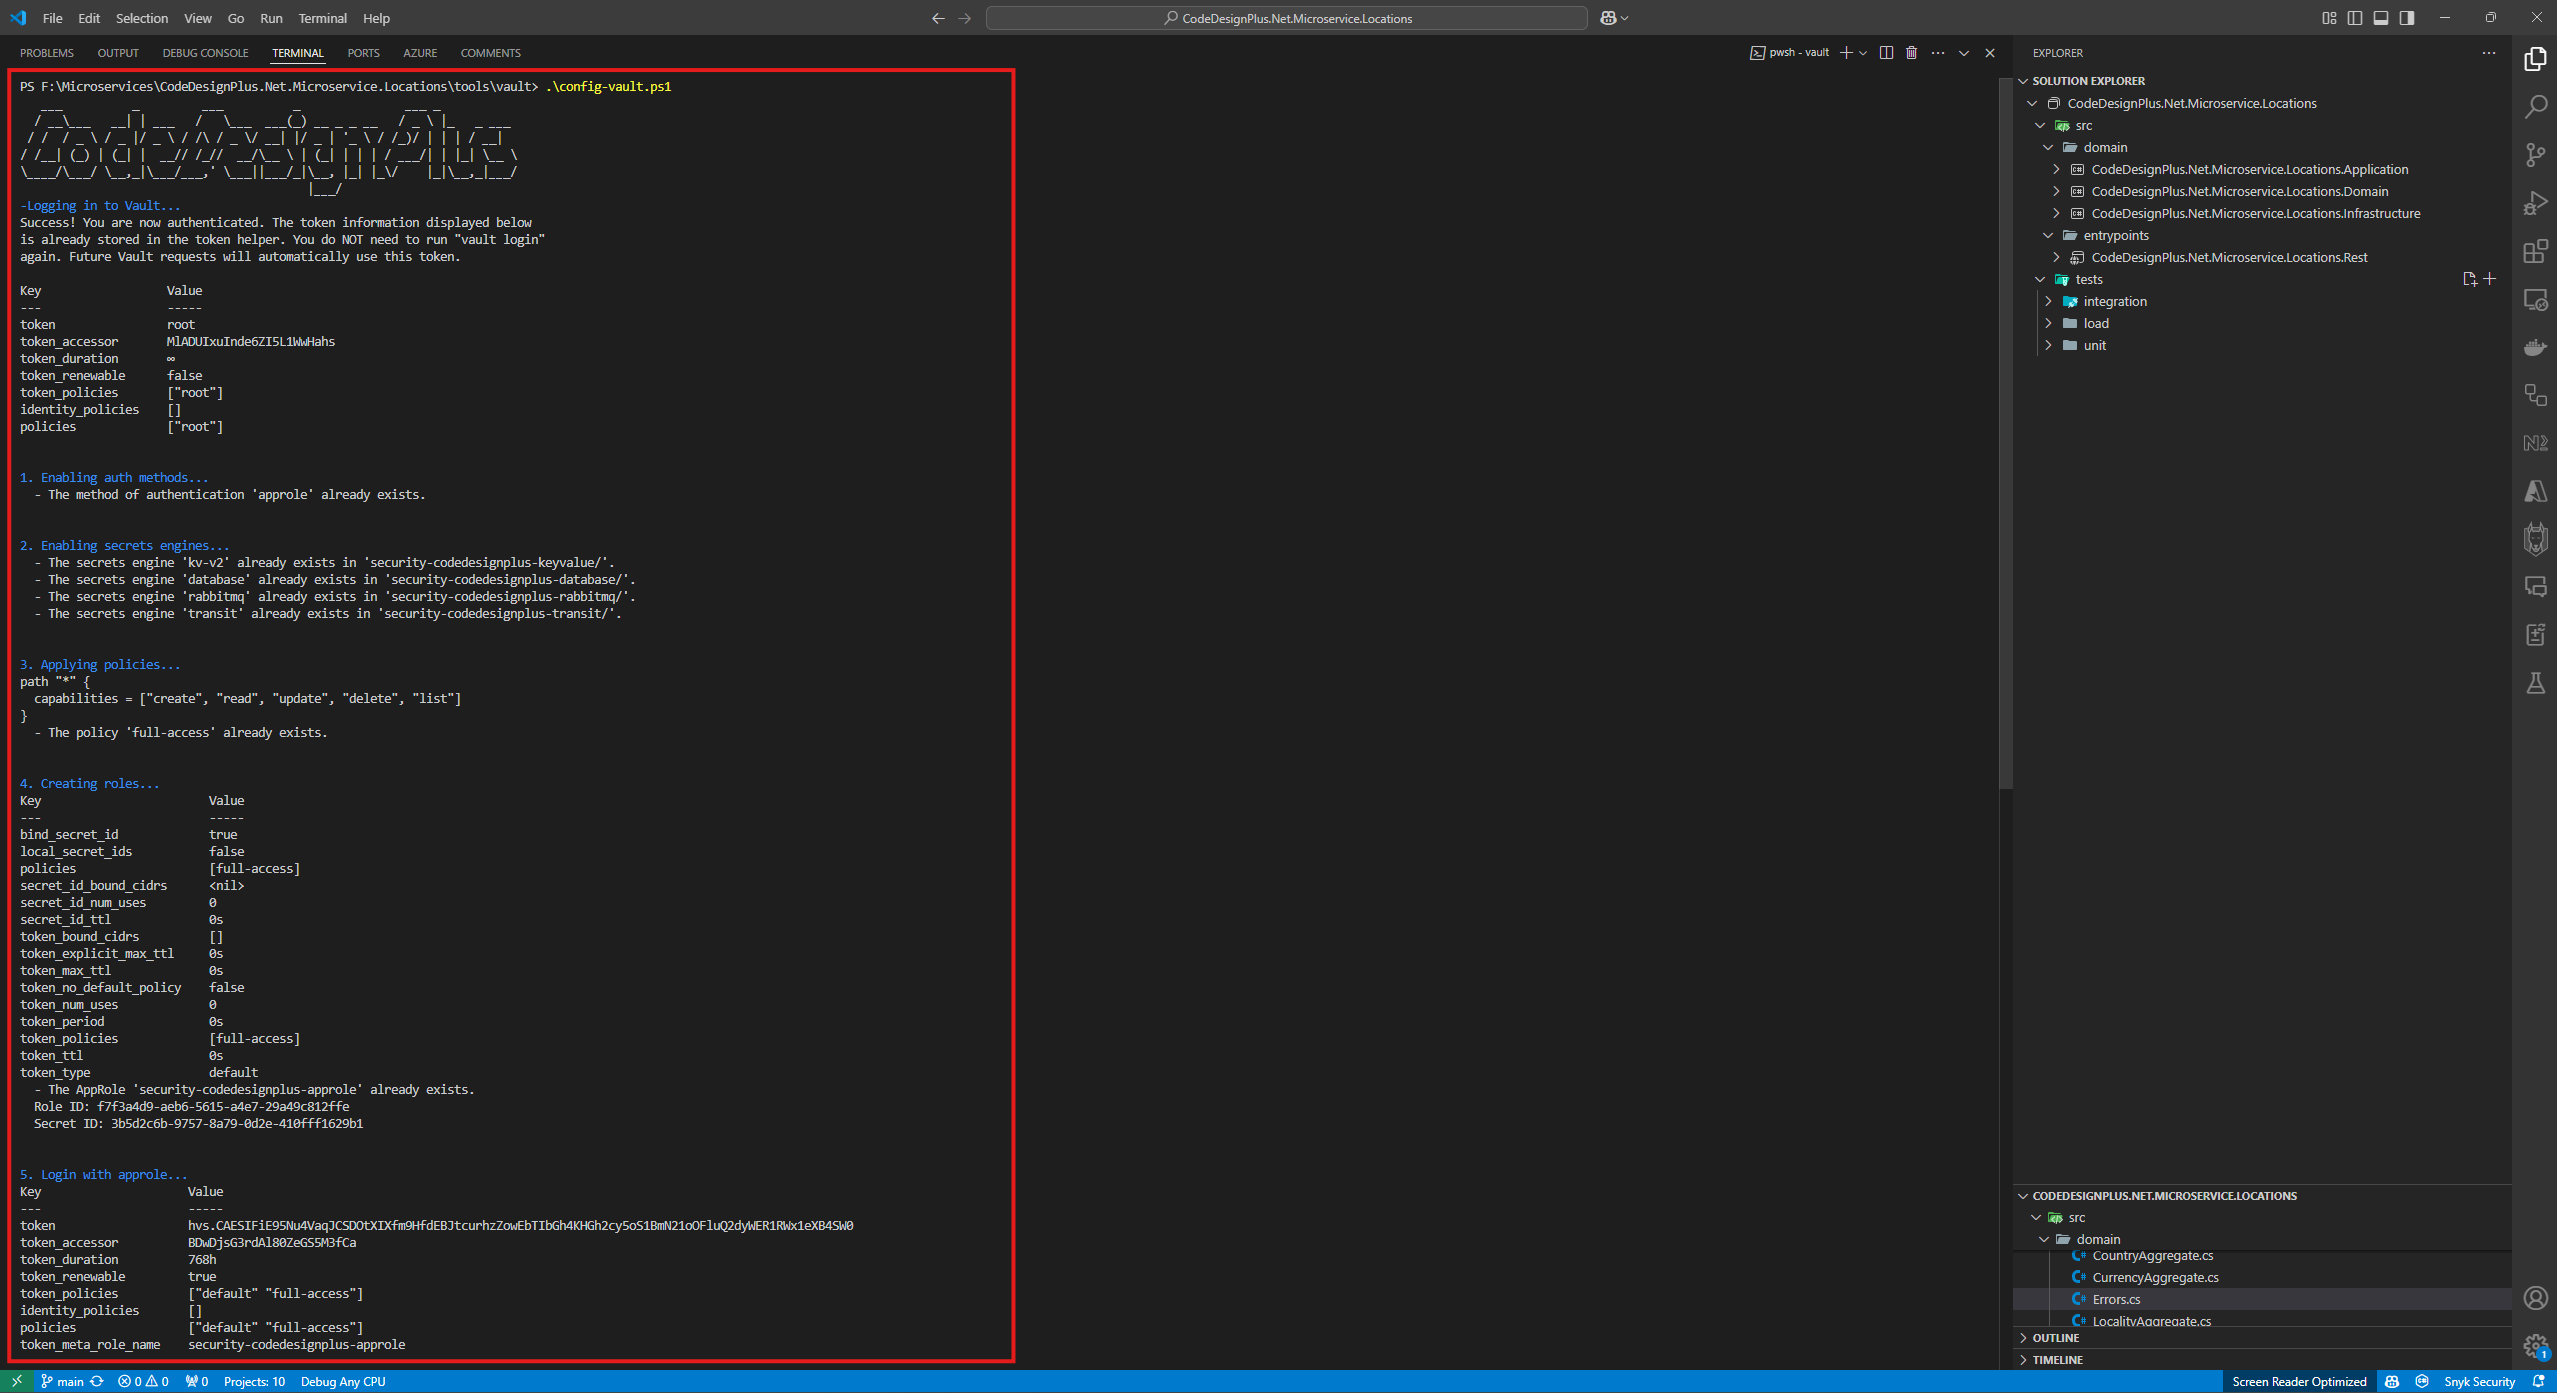The image size is (2557, 1393).
Task: Open the Run and Debug view
Action: (x=2535, y=203)
